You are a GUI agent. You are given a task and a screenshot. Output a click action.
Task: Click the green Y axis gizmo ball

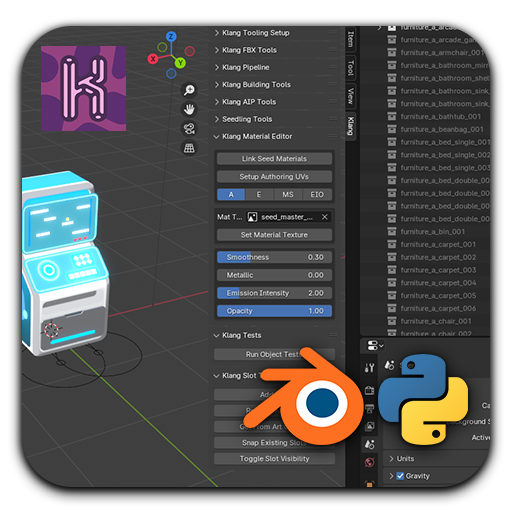(x=180, y=63)
